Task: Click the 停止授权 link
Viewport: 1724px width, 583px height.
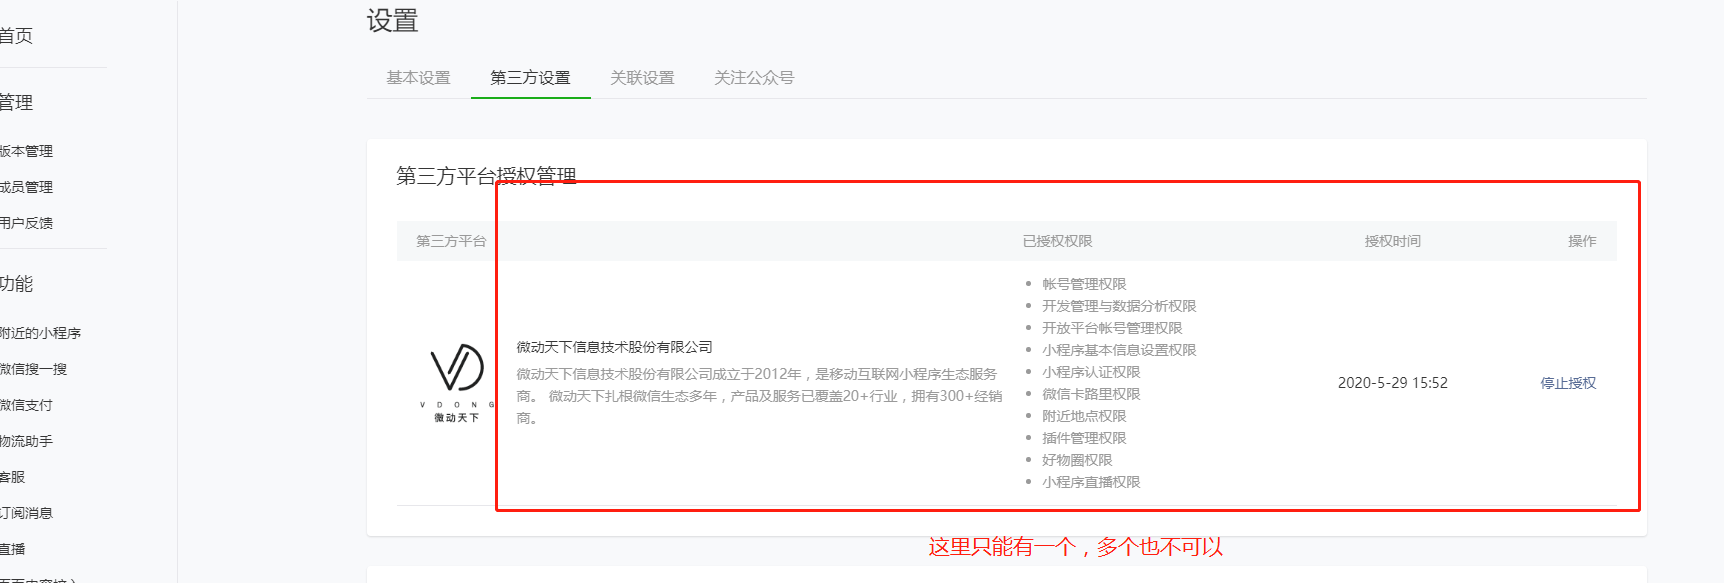Action: coord(1568,383)
